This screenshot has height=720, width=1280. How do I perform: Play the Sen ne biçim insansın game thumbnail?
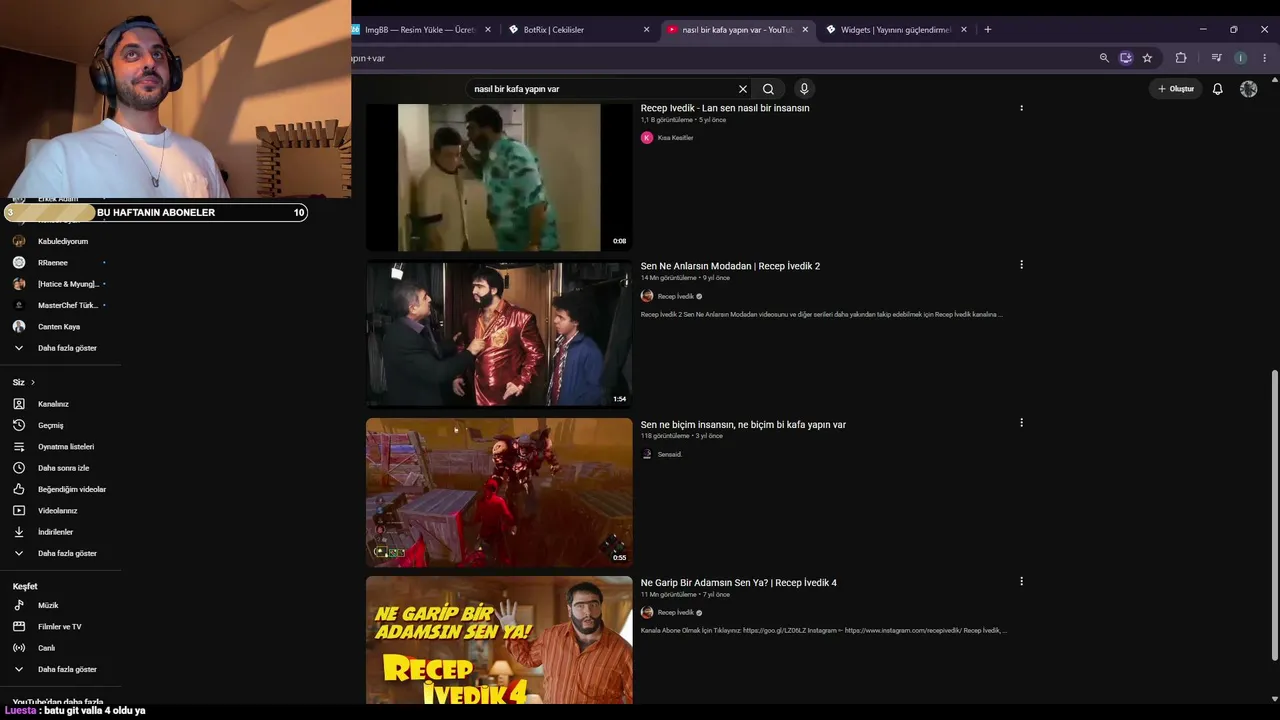pyautogui.click(x=499, y=492)
